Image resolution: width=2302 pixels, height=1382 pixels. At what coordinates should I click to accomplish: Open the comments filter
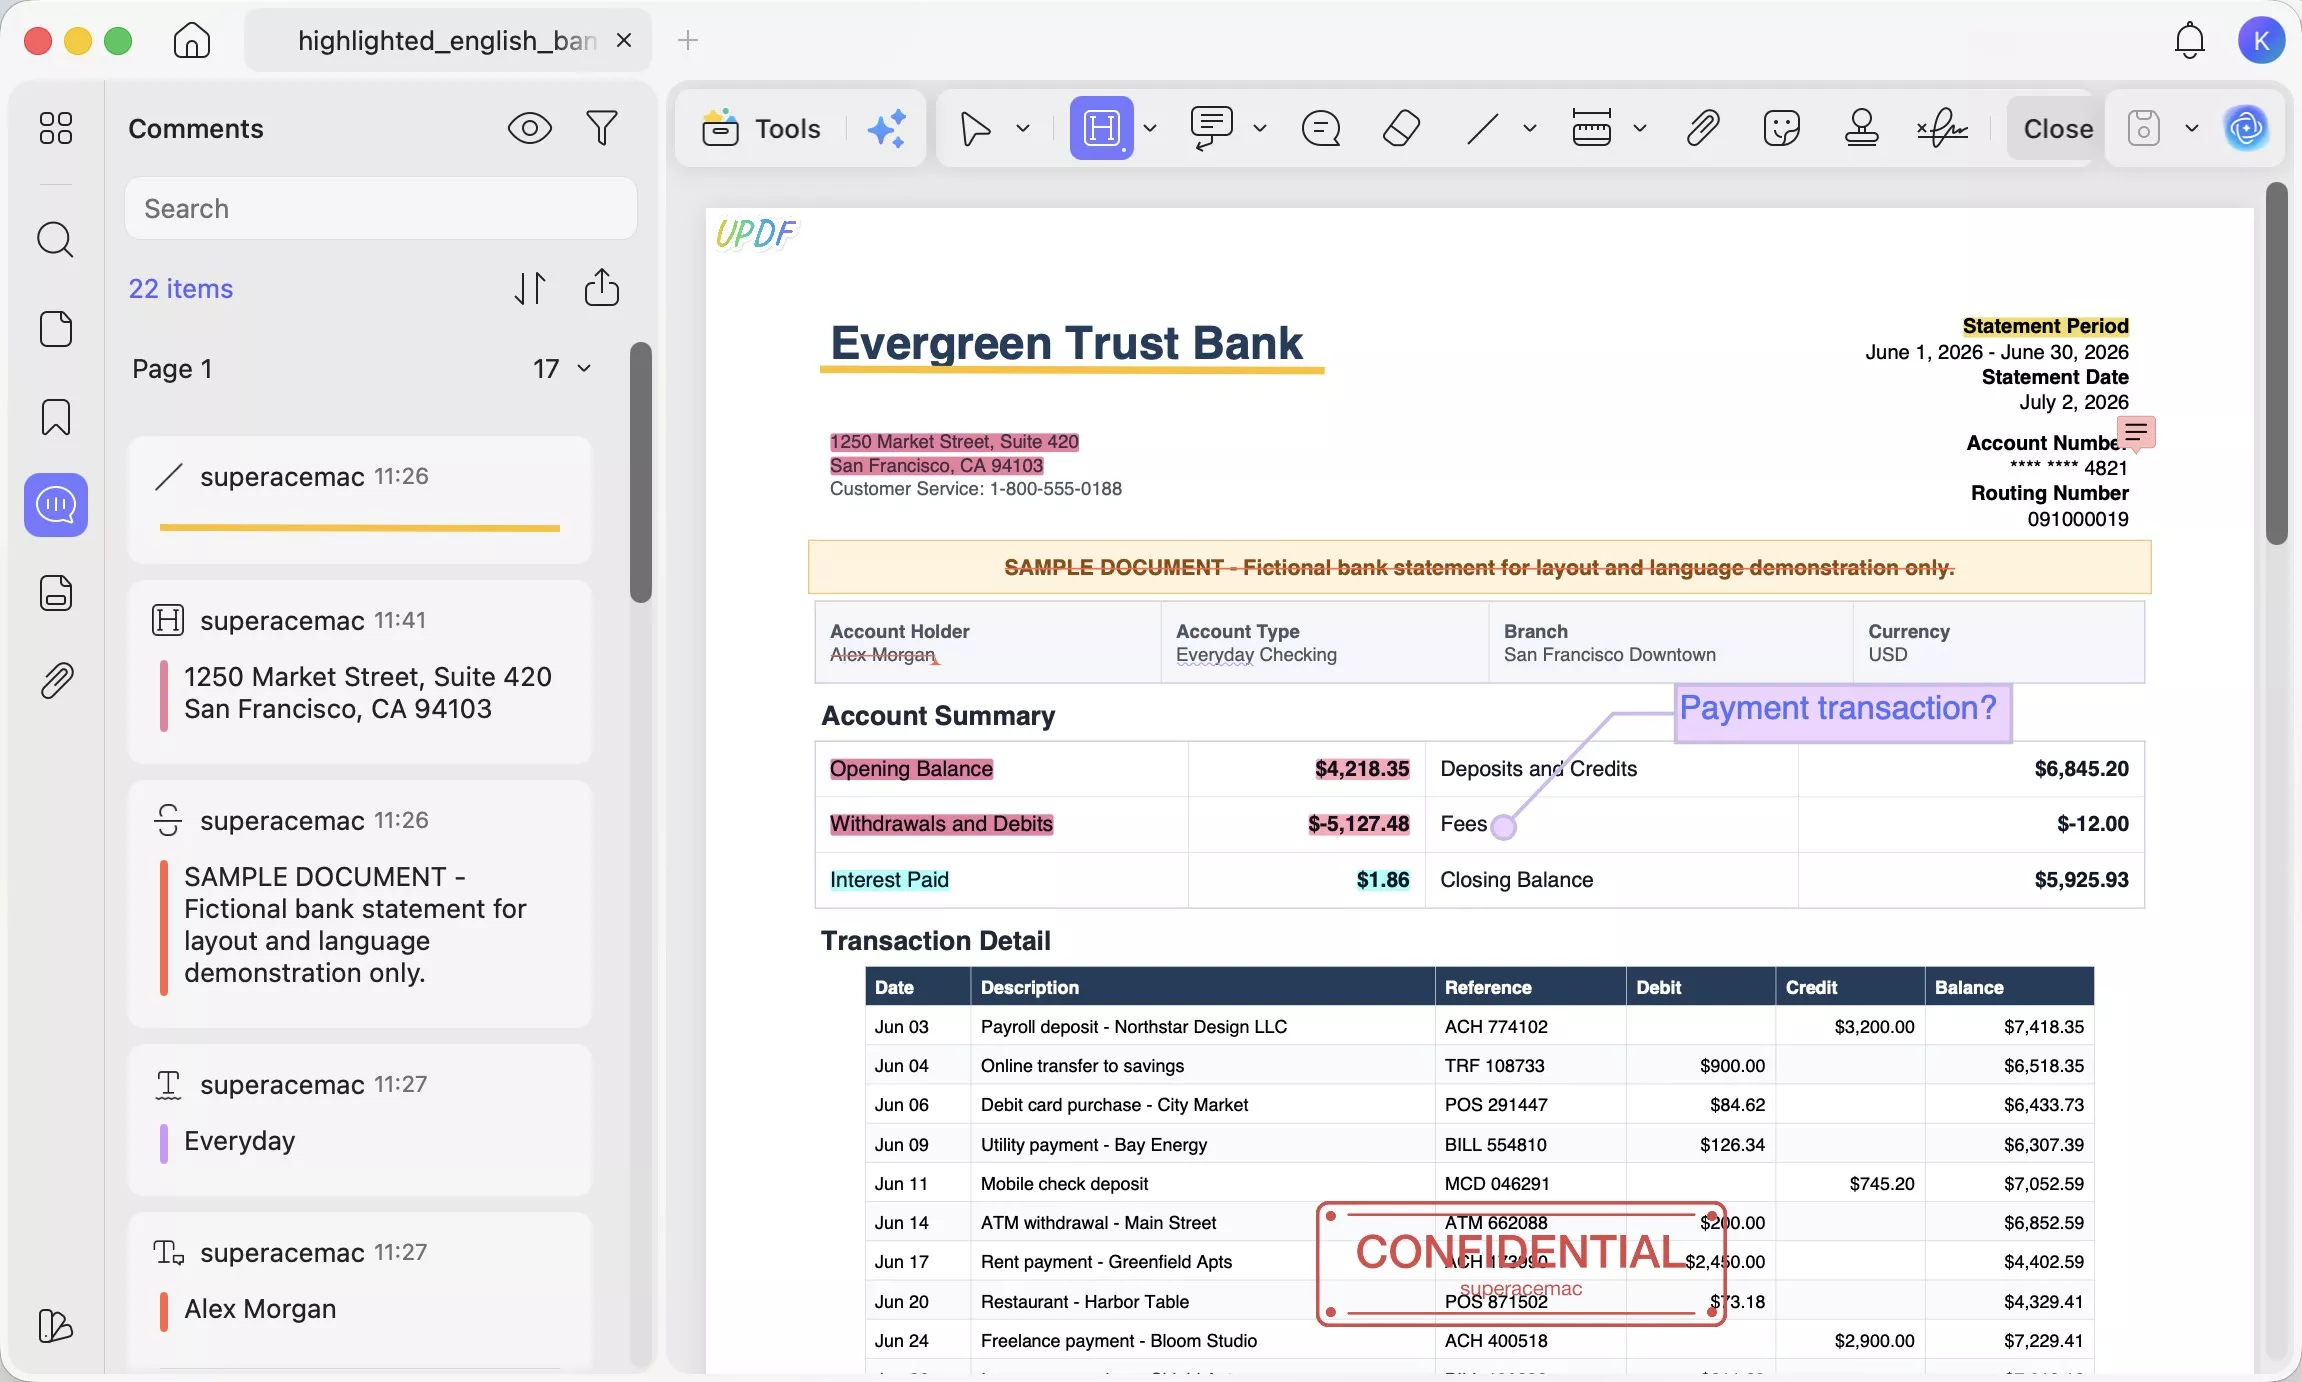602,128
